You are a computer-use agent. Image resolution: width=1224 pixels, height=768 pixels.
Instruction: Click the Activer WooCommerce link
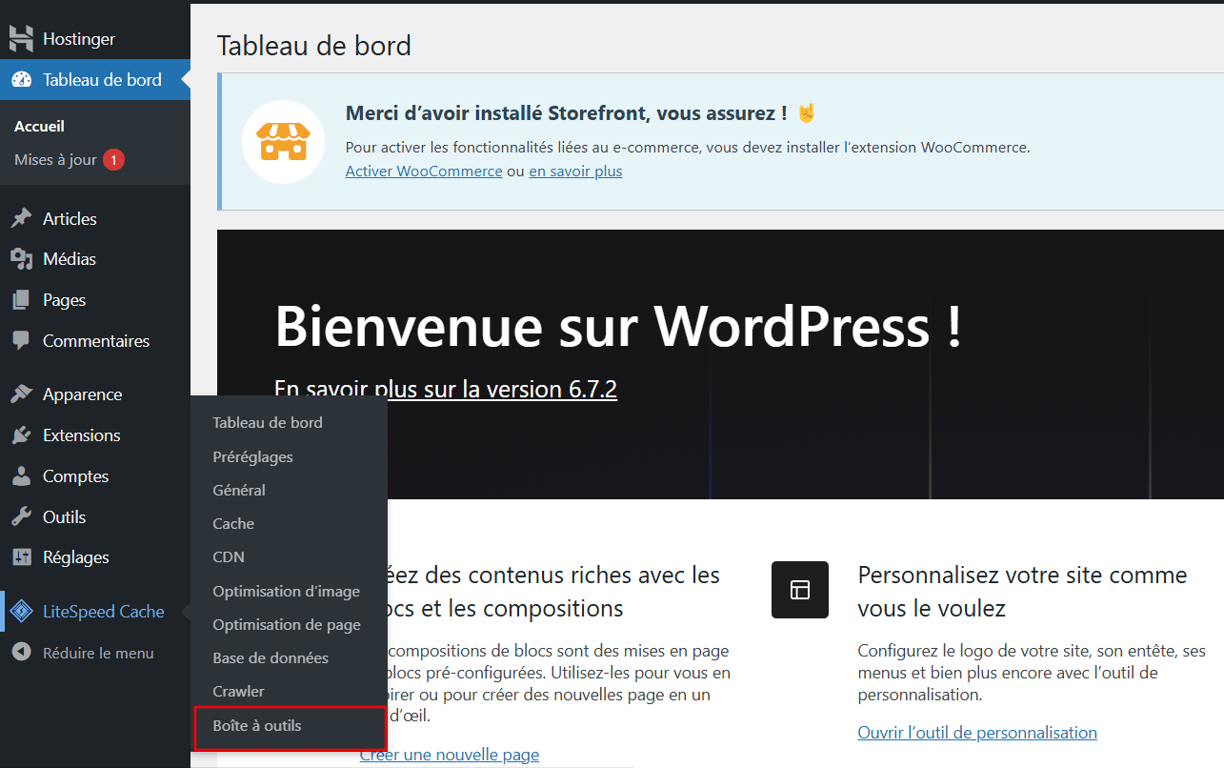coord(424,171)
